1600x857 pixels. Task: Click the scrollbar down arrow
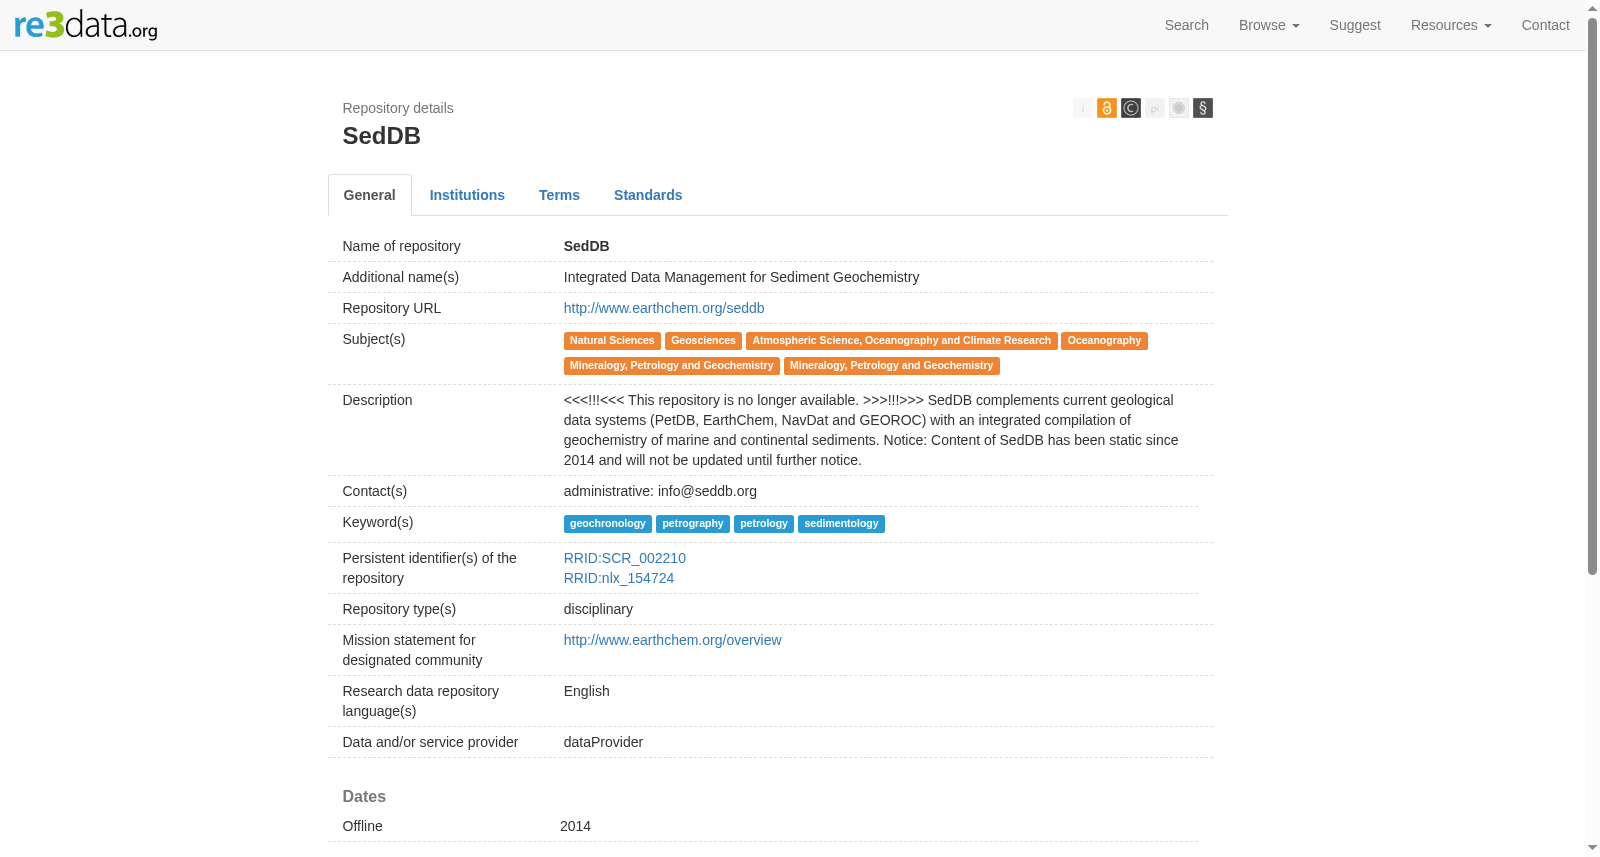1592,848
